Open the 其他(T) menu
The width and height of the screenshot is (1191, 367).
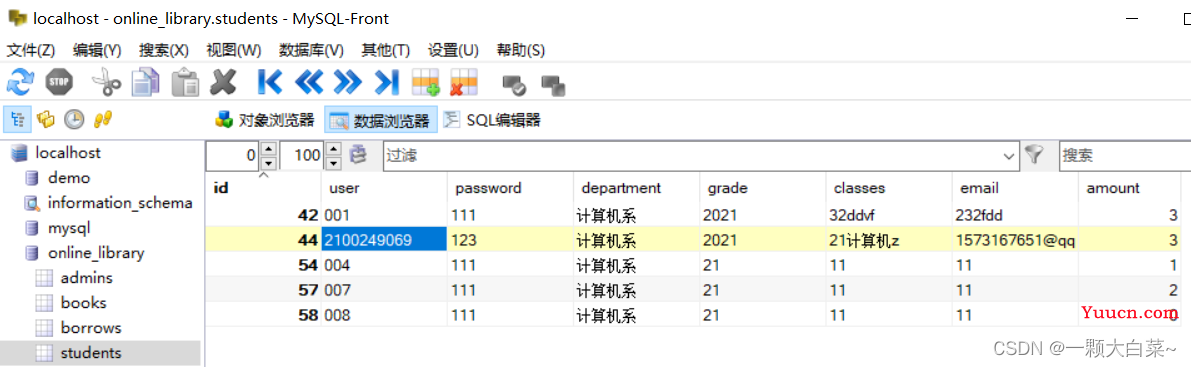tap(385, 50)
